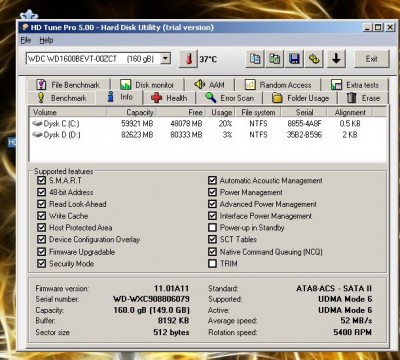This screenshot has height=360, width=400.
Task: Switch to the File Benchmark tab
Action: pos(68,85)
